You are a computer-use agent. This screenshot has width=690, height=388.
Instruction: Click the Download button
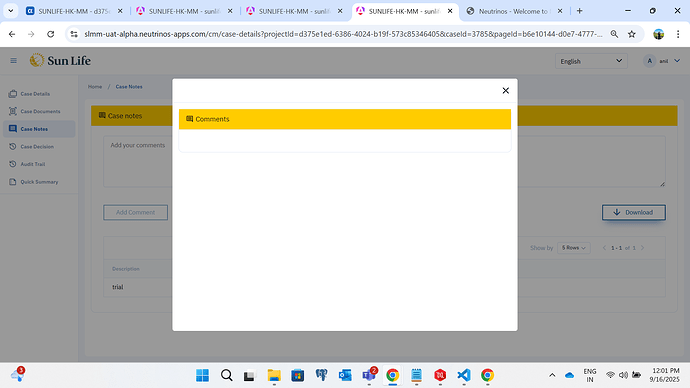[x=634, y=212]
